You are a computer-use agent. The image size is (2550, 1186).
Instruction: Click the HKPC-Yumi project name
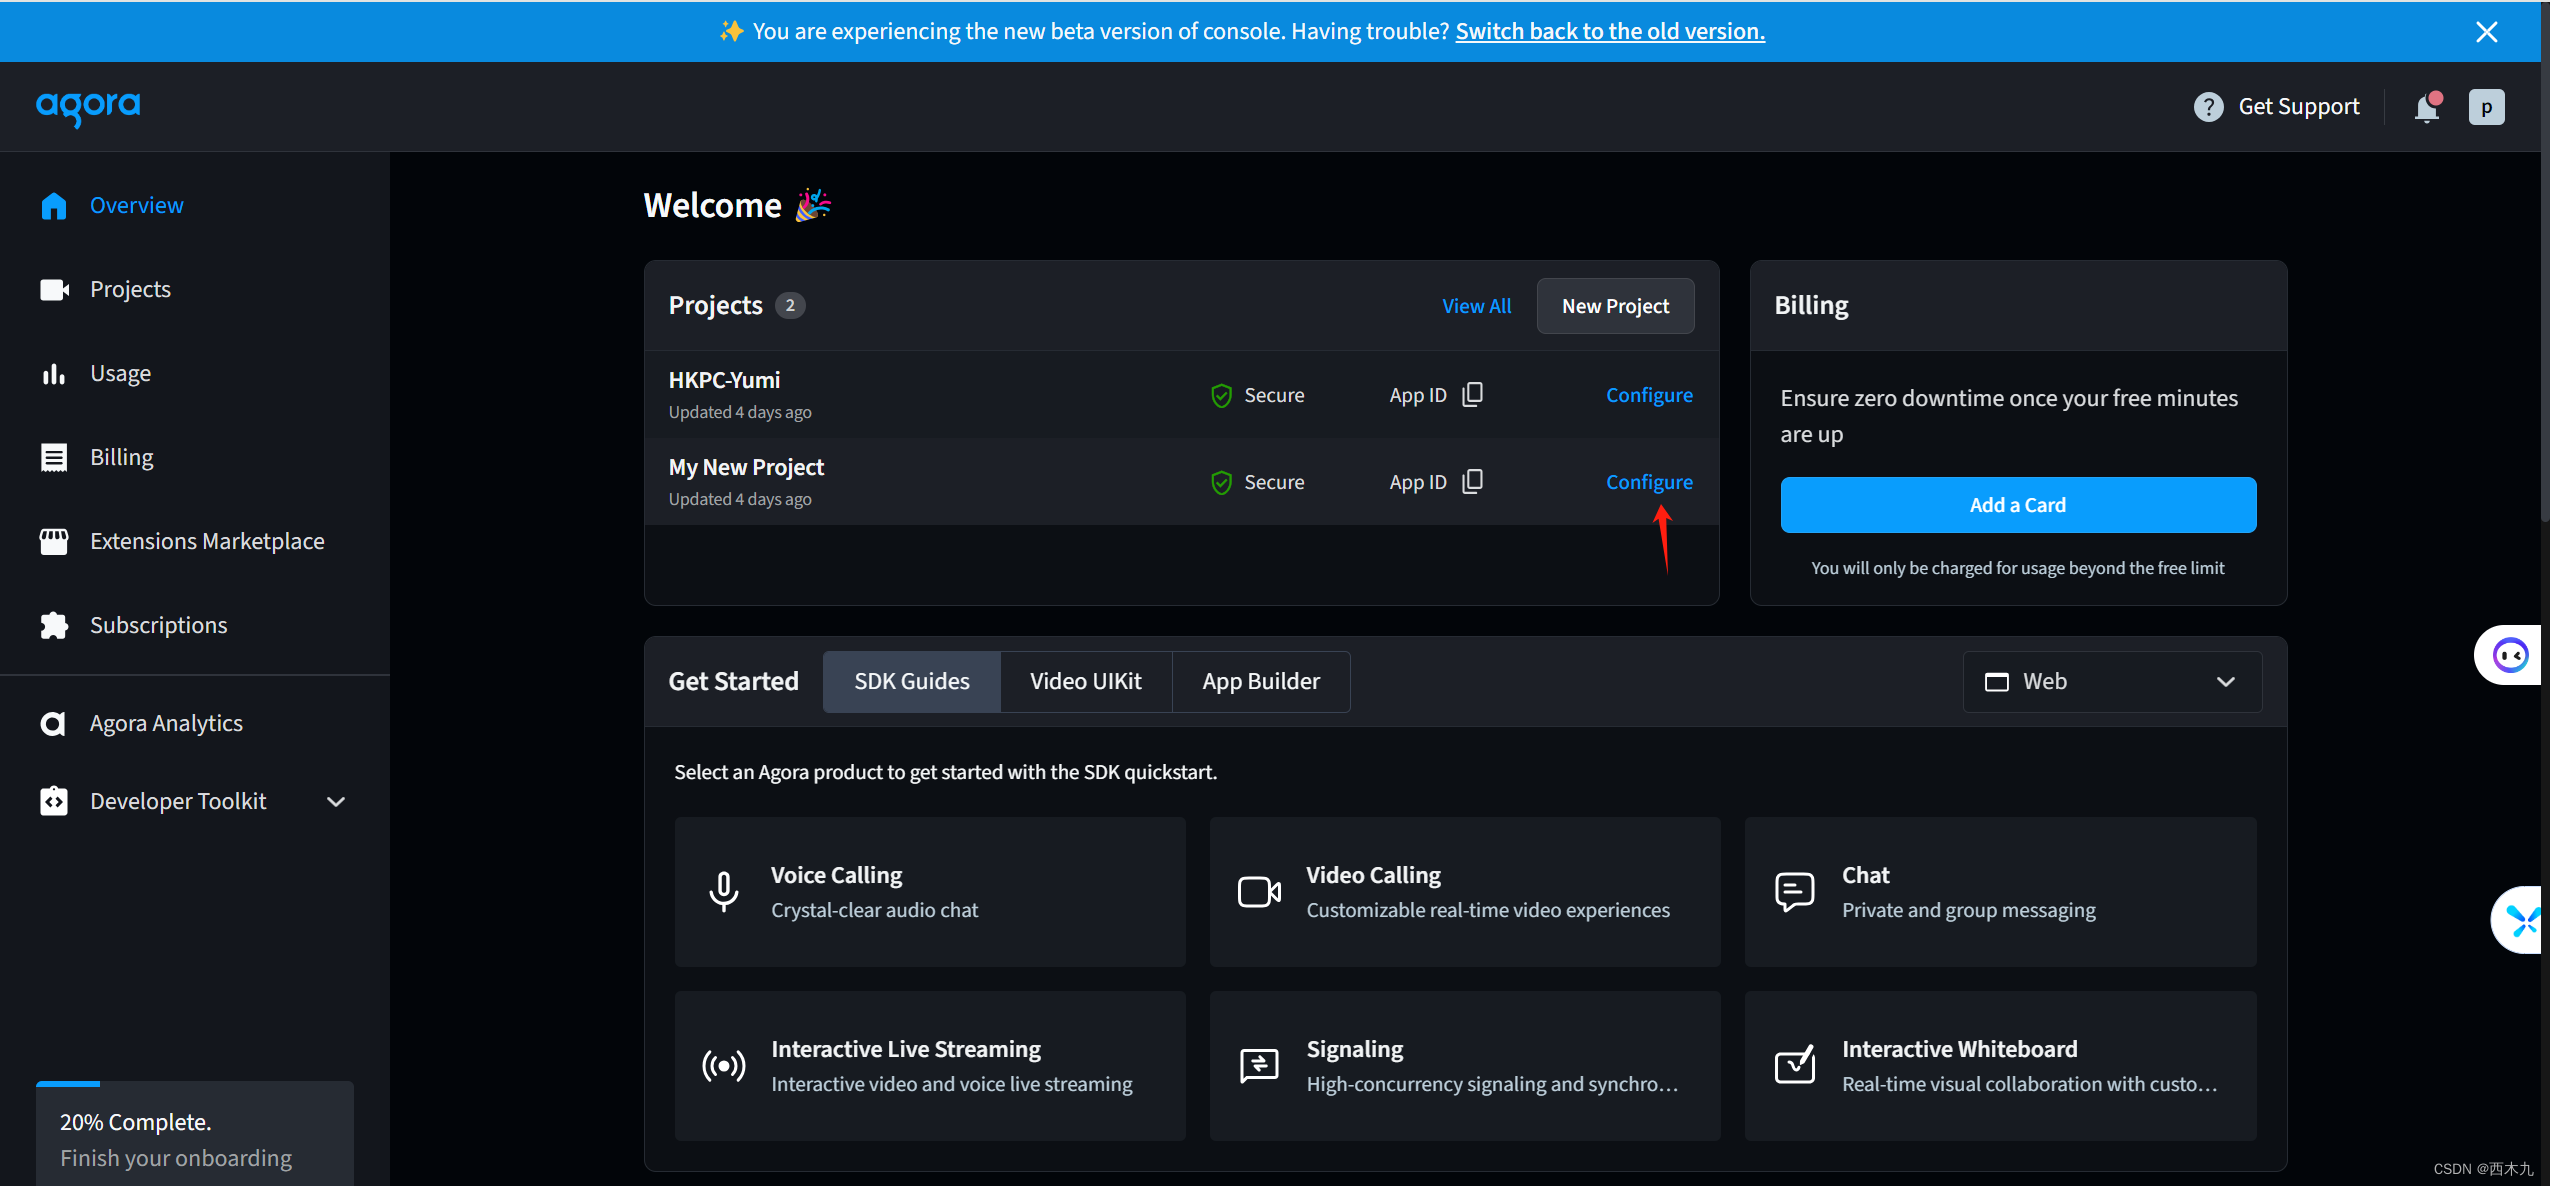pos(724,380)
